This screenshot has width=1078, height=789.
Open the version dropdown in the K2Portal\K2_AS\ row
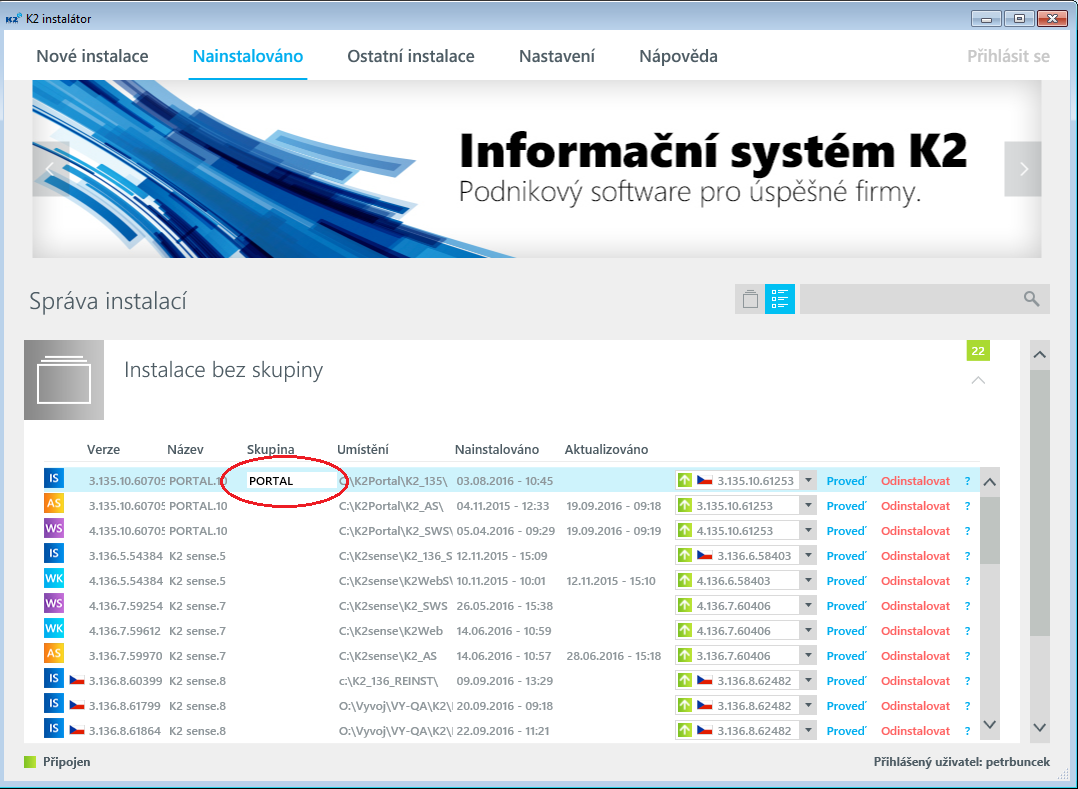click(x=808, y=506)
